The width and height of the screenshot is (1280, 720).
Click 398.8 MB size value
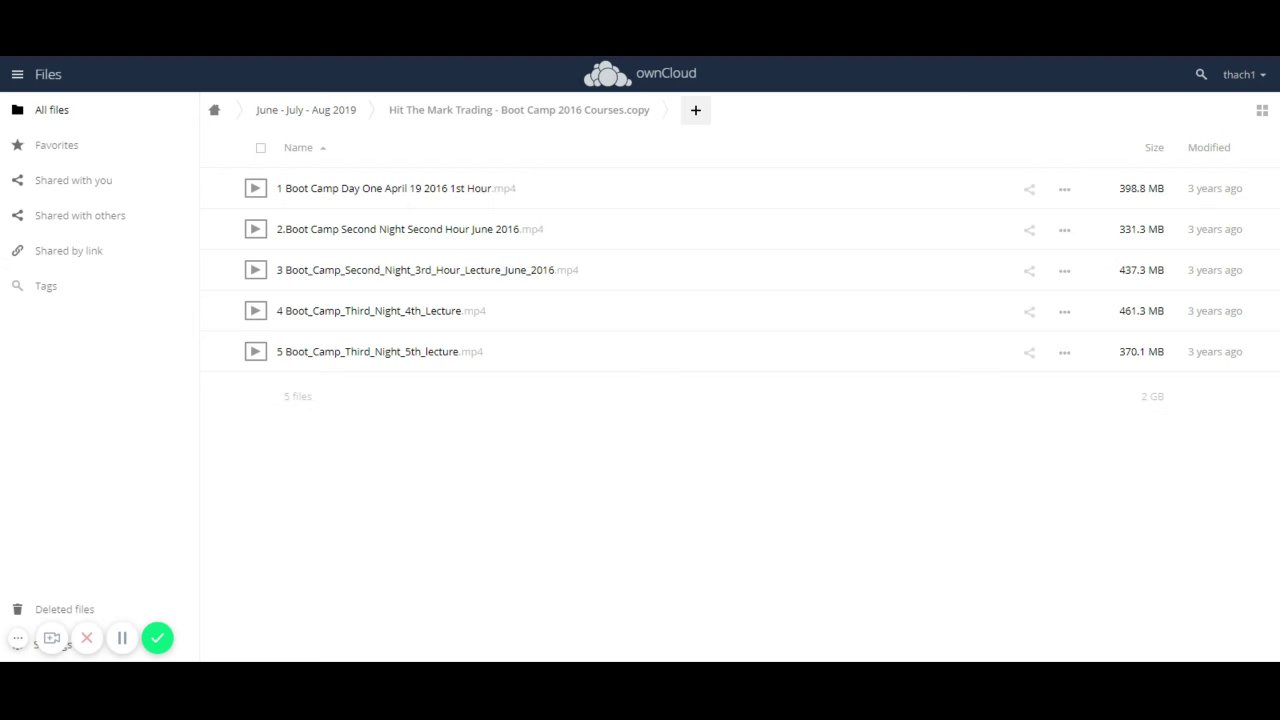point(1141,188)
